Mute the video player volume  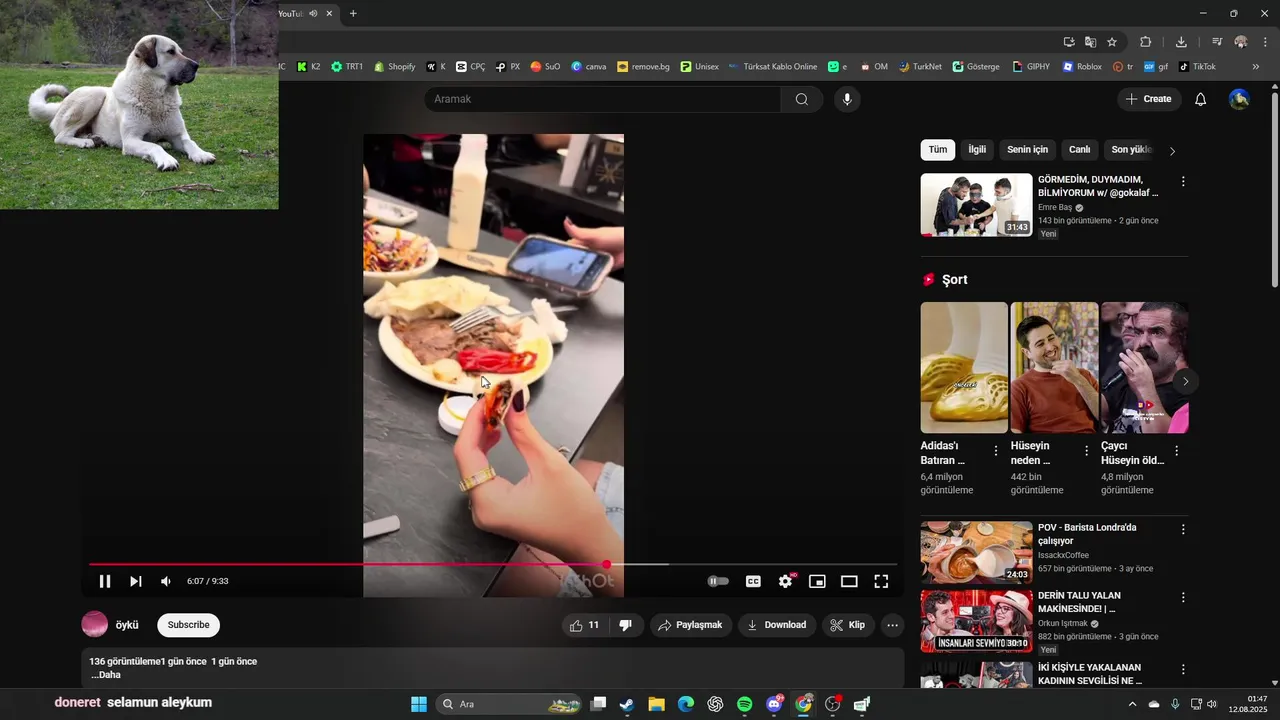coord(166,581)
